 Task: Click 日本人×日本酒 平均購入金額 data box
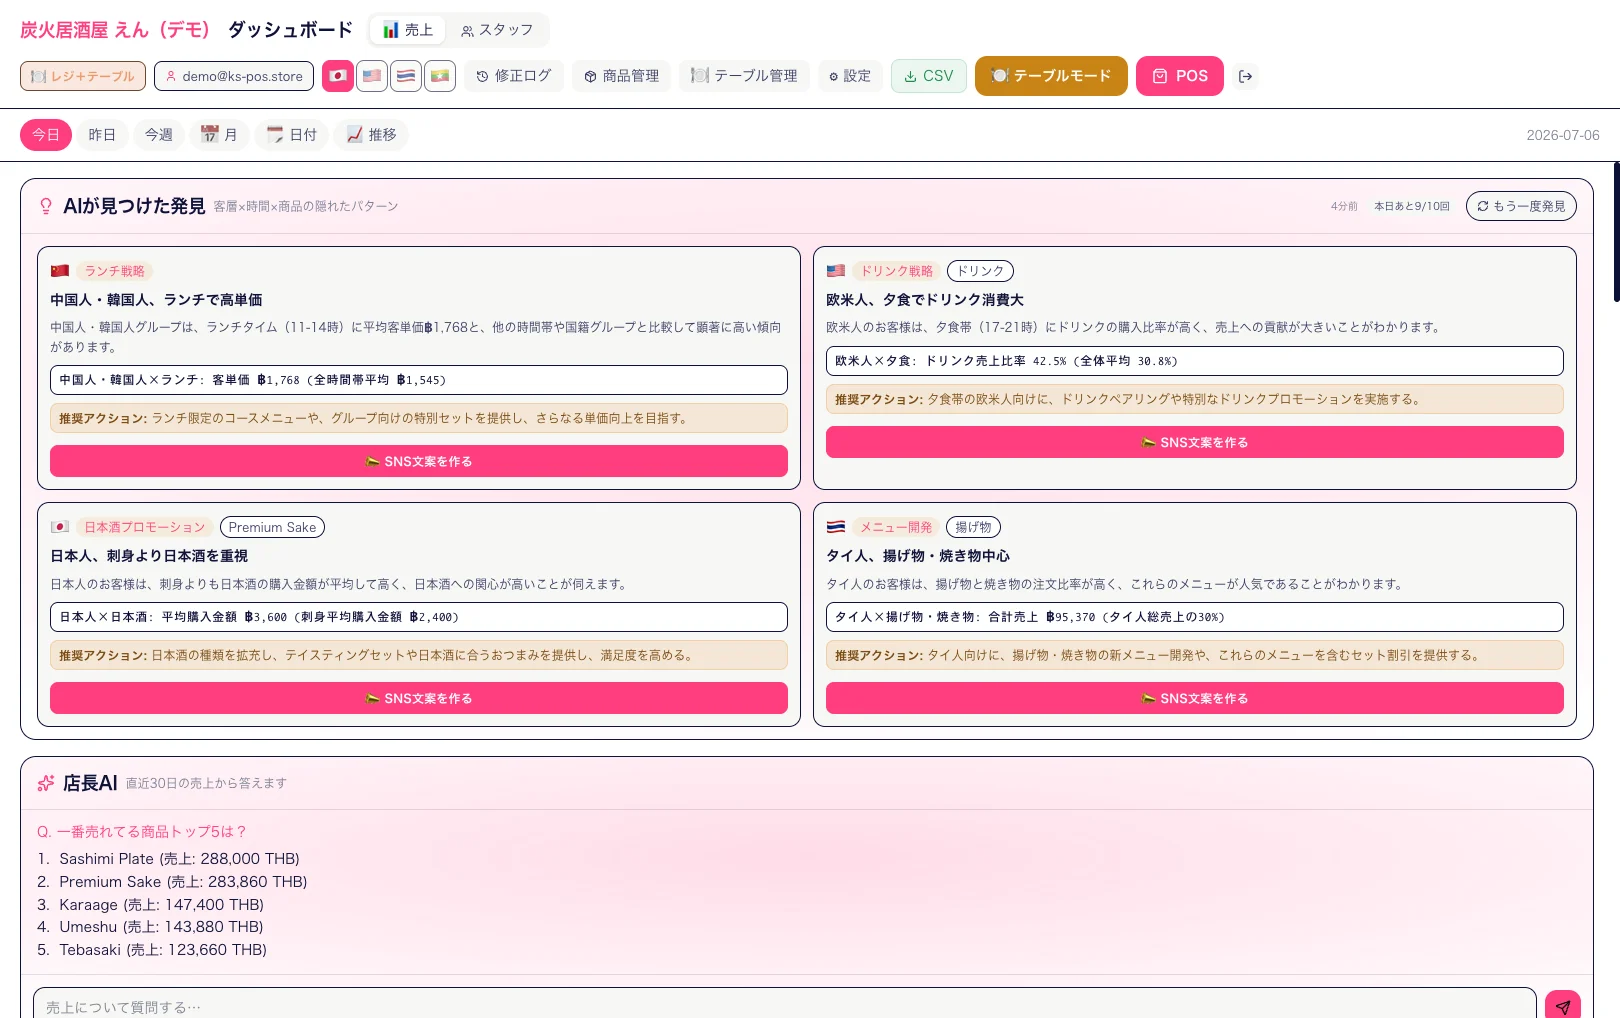[419, 617]
